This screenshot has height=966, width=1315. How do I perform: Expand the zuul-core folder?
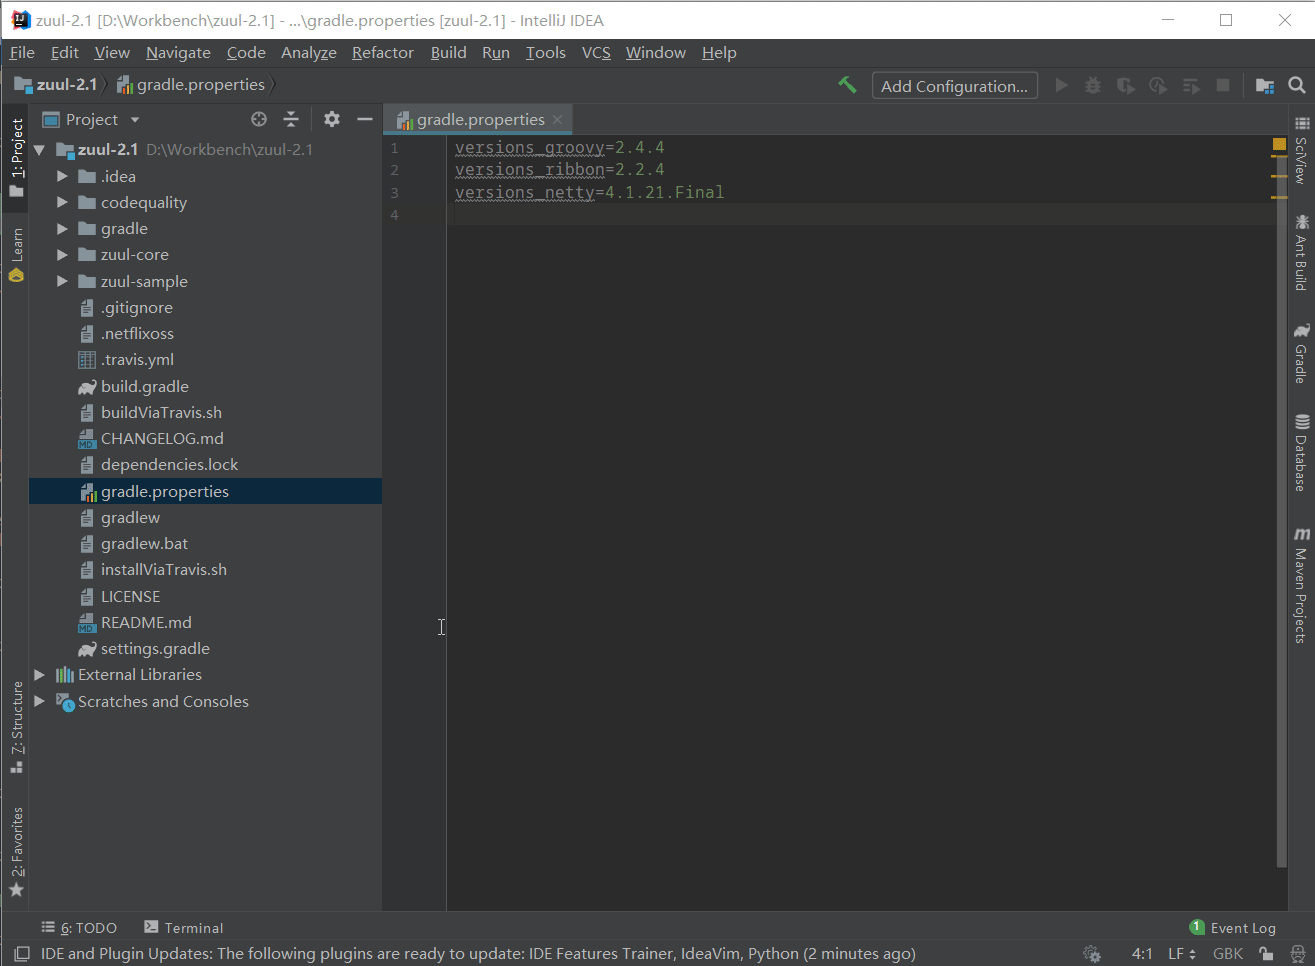pyautogui.click(x=62, y=255)
